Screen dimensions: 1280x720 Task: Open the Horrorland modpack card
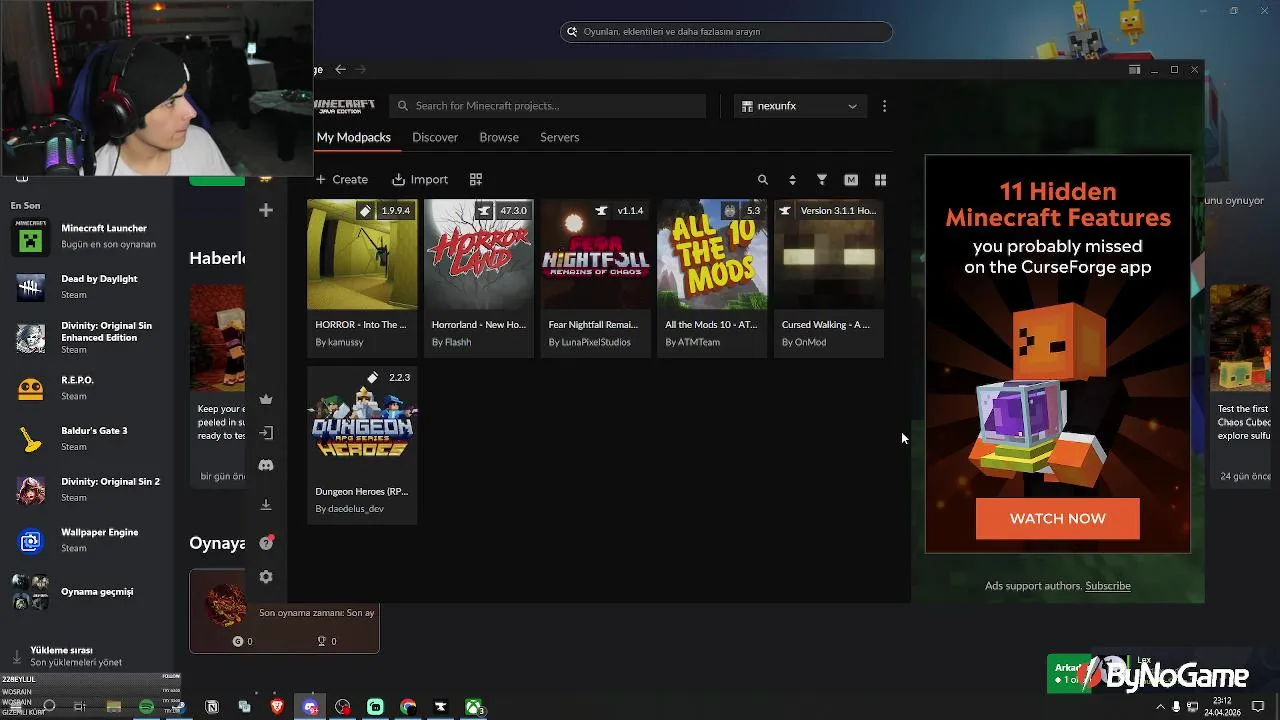pyautogui.click(x=479, y=278)
